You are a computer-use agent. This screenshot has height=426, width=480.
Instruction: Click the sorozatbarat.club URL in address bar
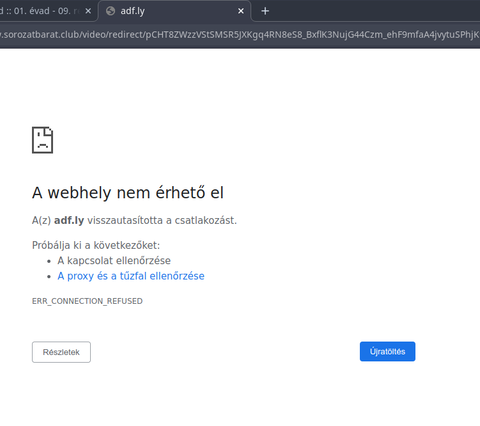(240, 35)
